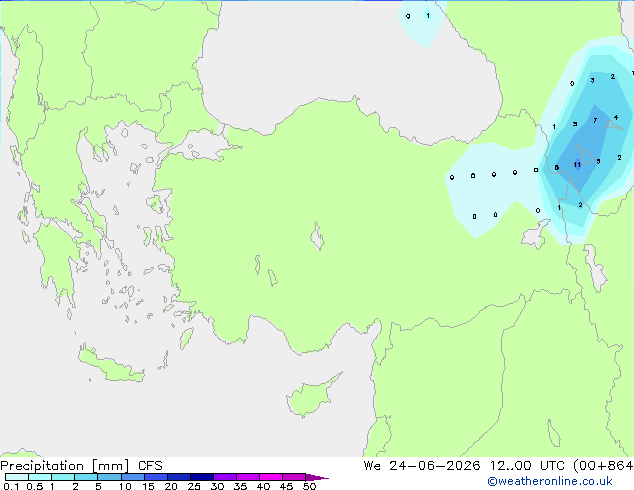Click the '12..00 UTC' time text
Screen dimensions: 634x490
coord(526,466)
